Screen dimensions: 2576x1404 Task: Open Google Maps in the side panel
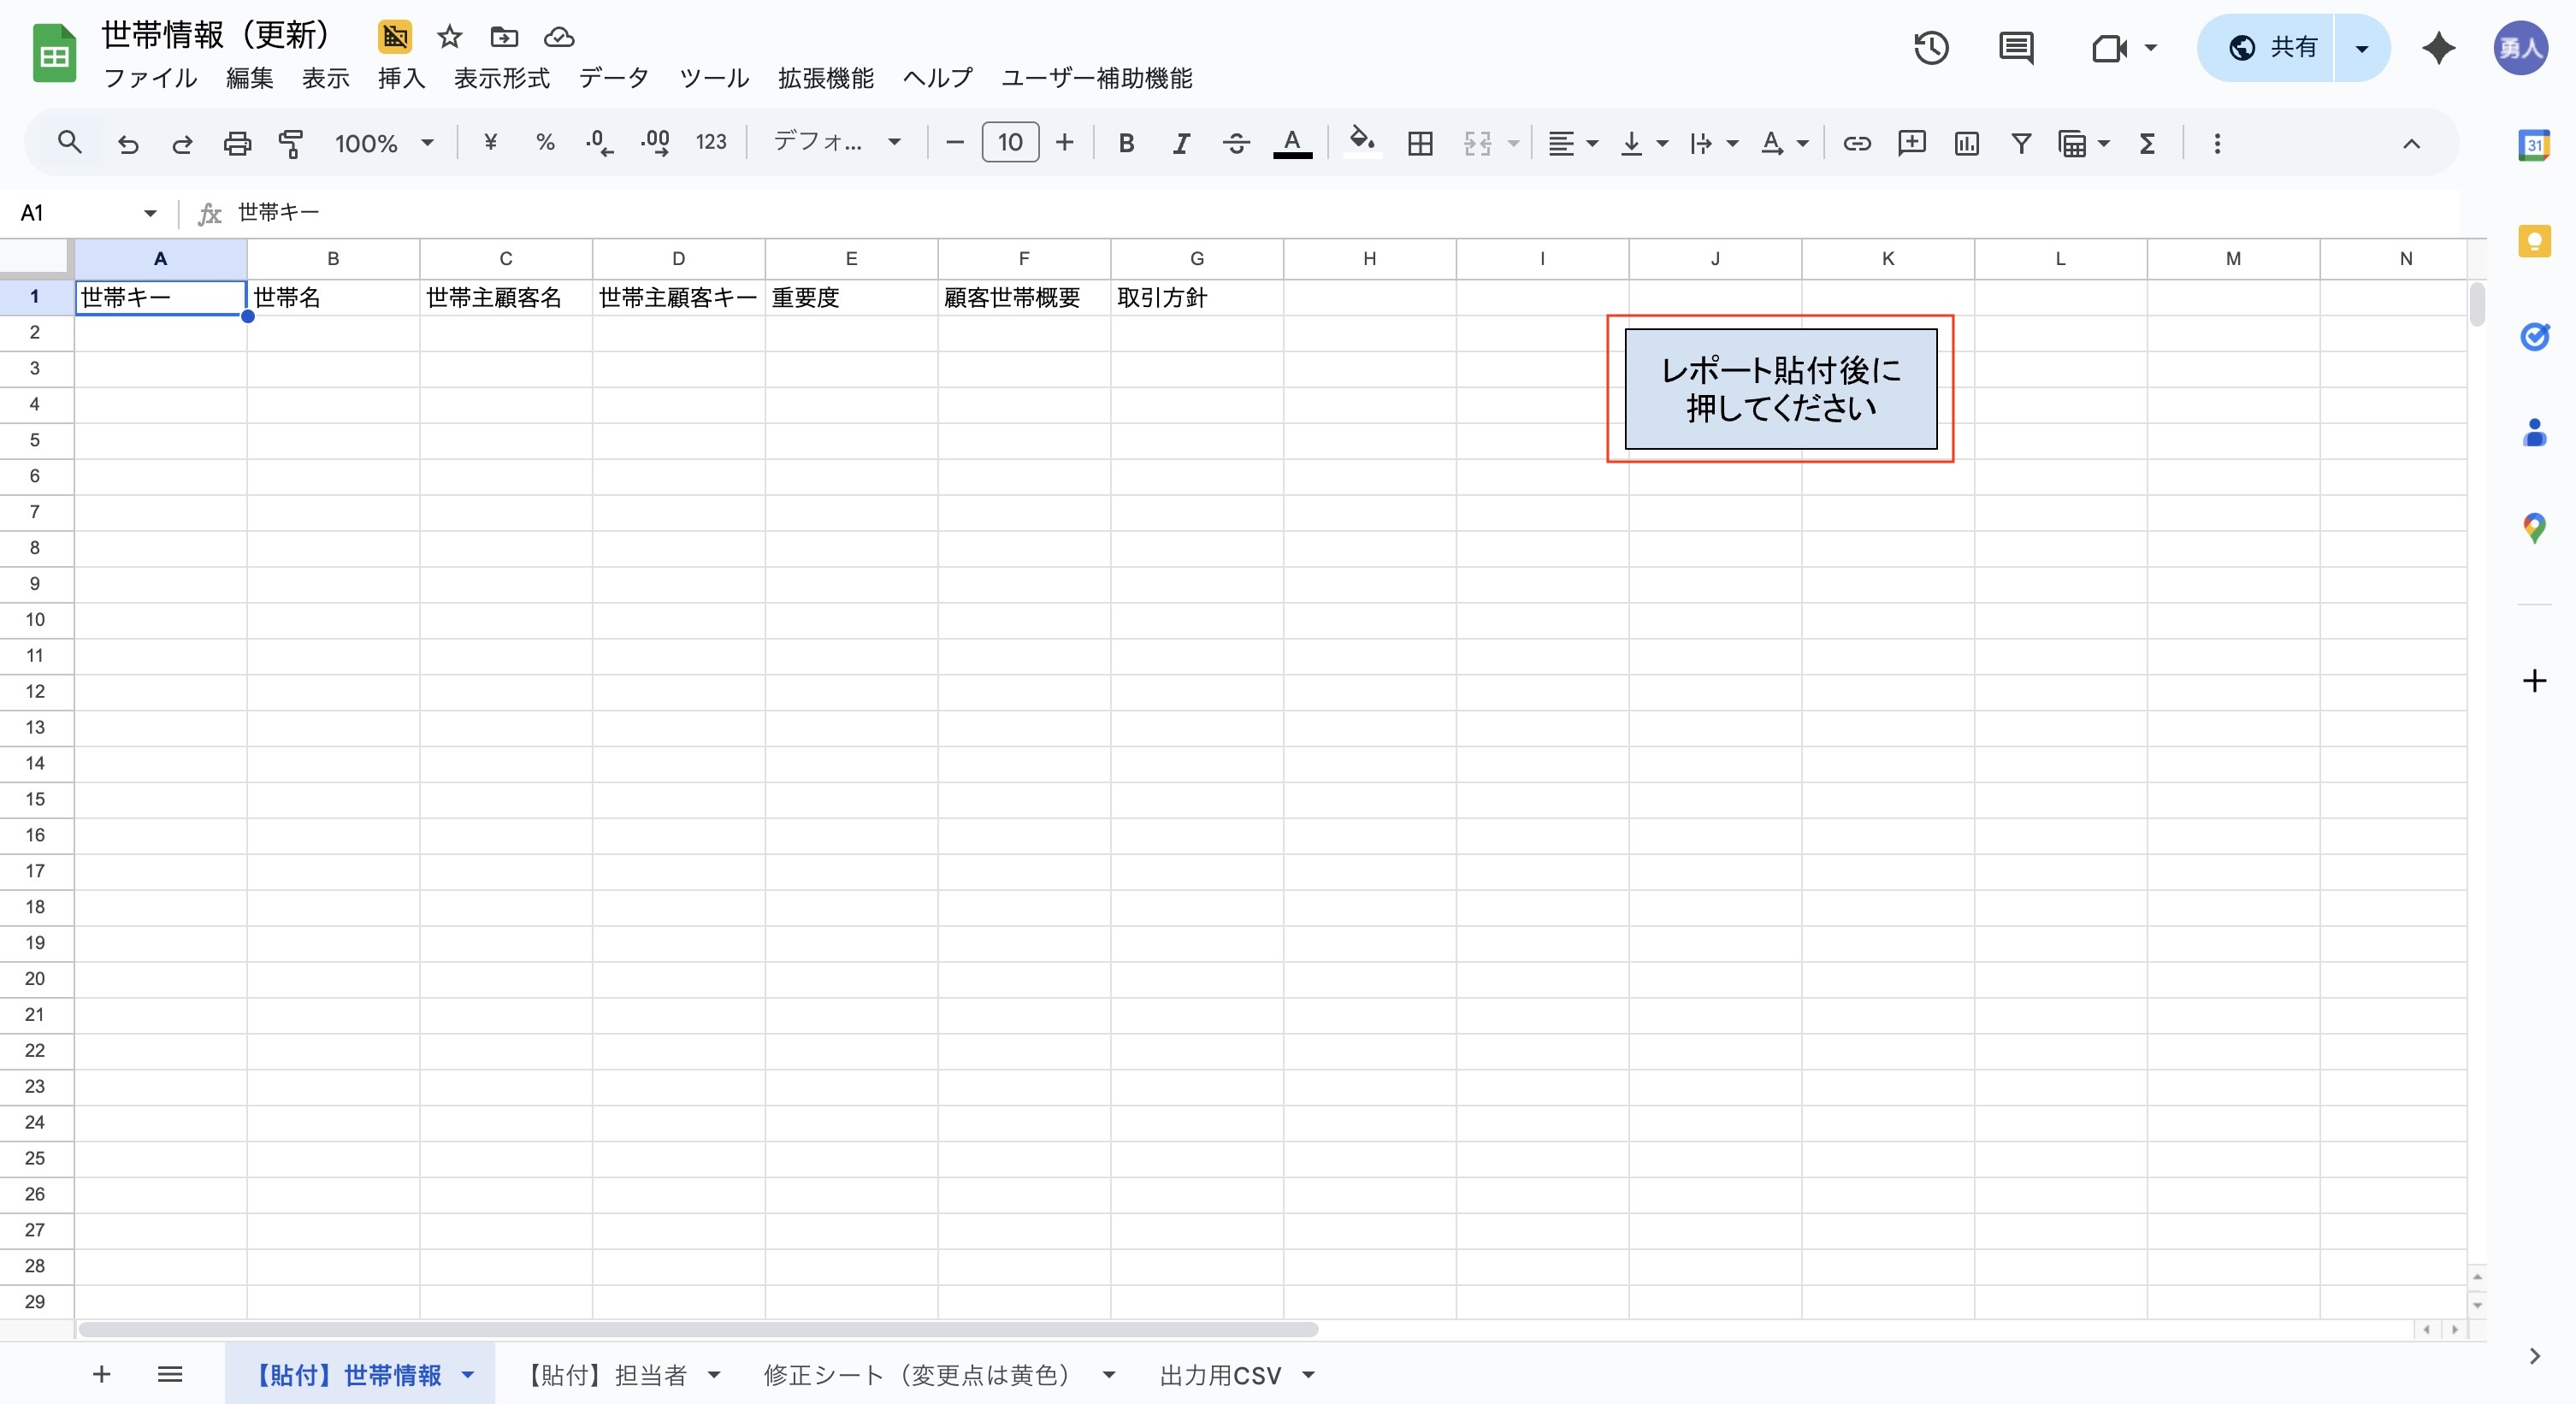pos(2534,527)
